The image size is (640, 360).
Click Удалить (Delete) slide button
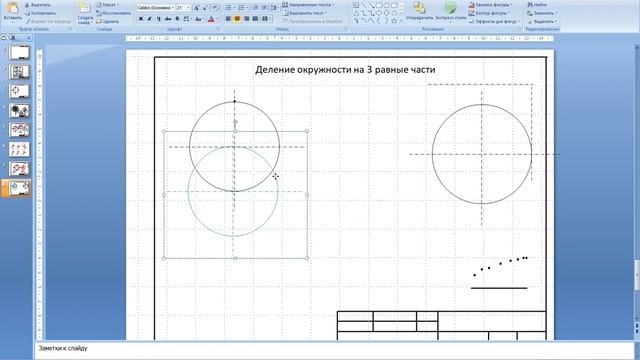click(x=108, y=21)
